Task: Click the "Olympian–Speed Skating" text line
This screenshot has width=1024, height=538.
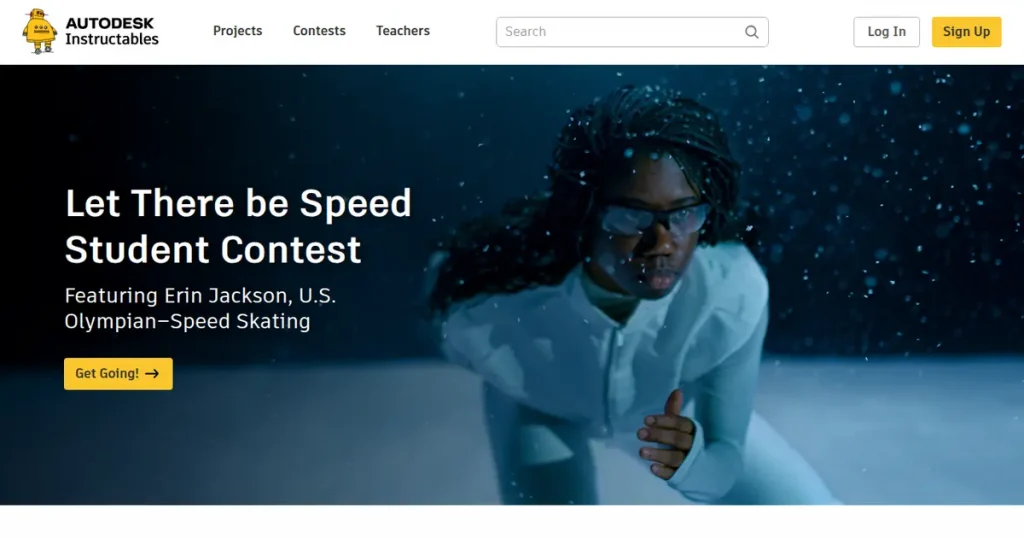Action: [187, 321]
